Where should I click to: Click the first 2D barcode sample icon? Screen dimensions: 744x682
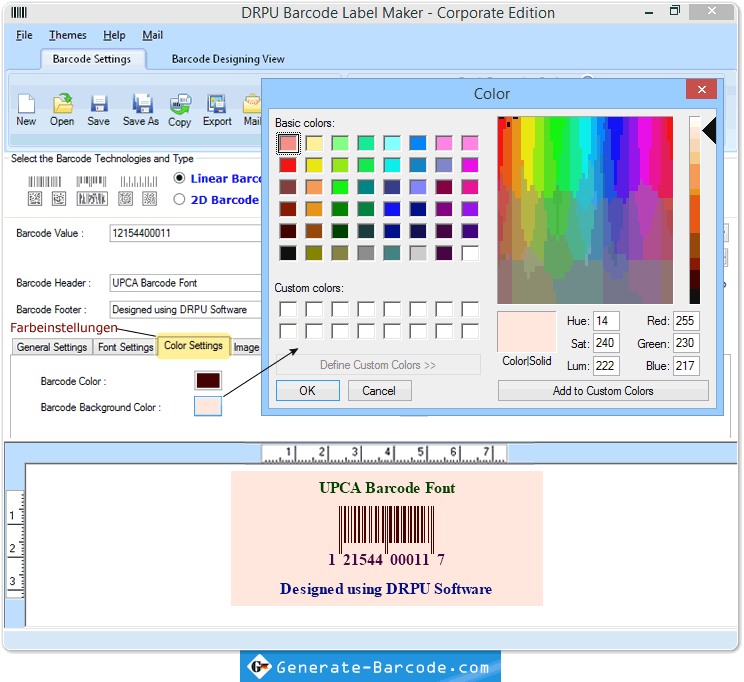pos(35,198)
